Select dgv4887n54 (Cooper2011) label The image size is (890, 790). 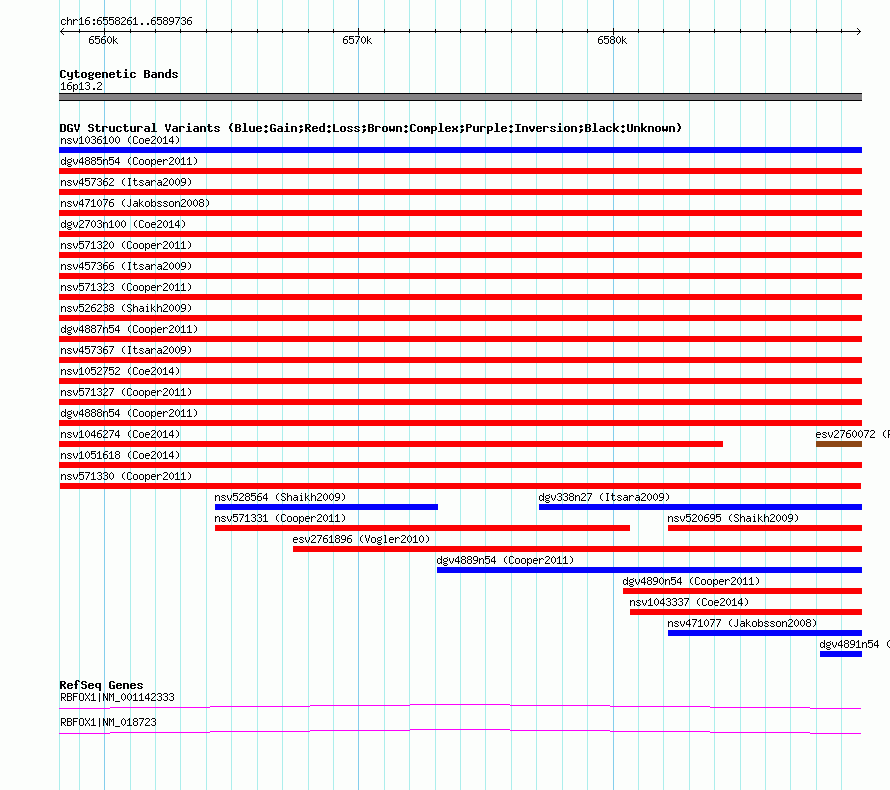coord(129,329)
